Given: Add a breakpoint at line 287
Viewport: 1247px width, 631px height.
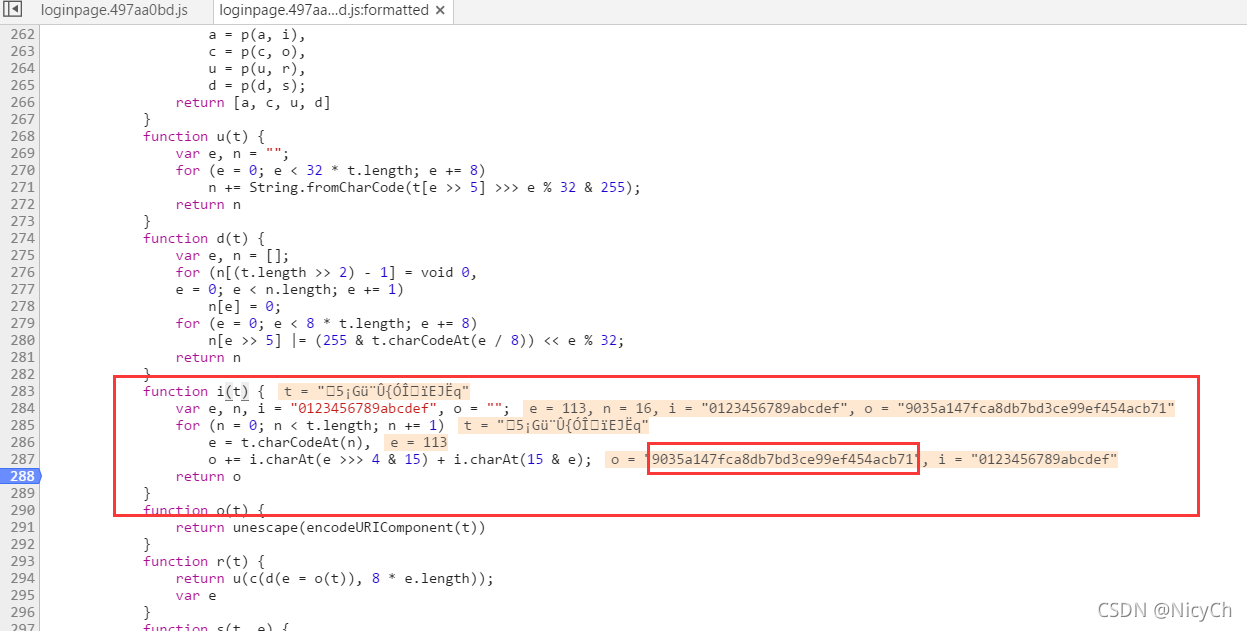Looking at the screenshot, I should pyautogui.click(x=22, y=459).
